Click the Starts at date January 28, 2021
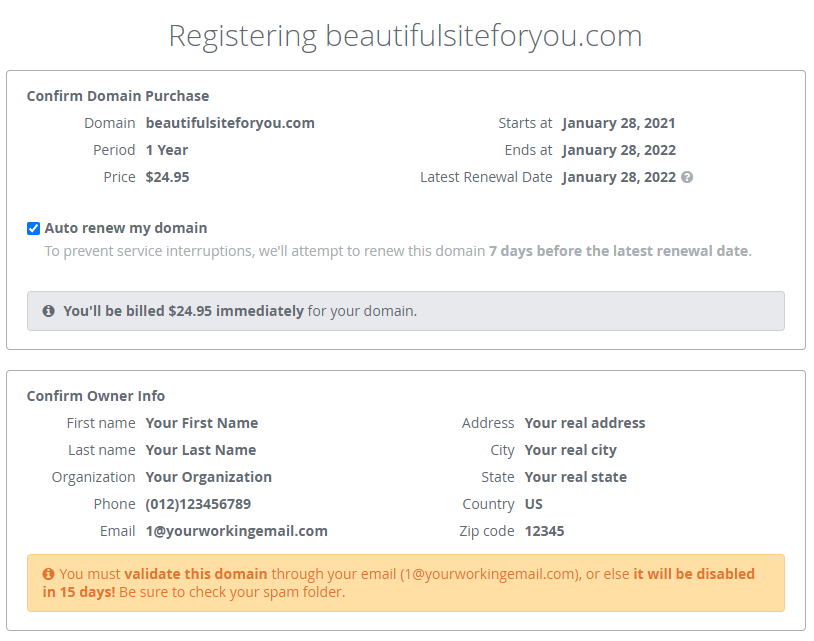The height and width of the screenshot is (641, 814). point(618,123)
